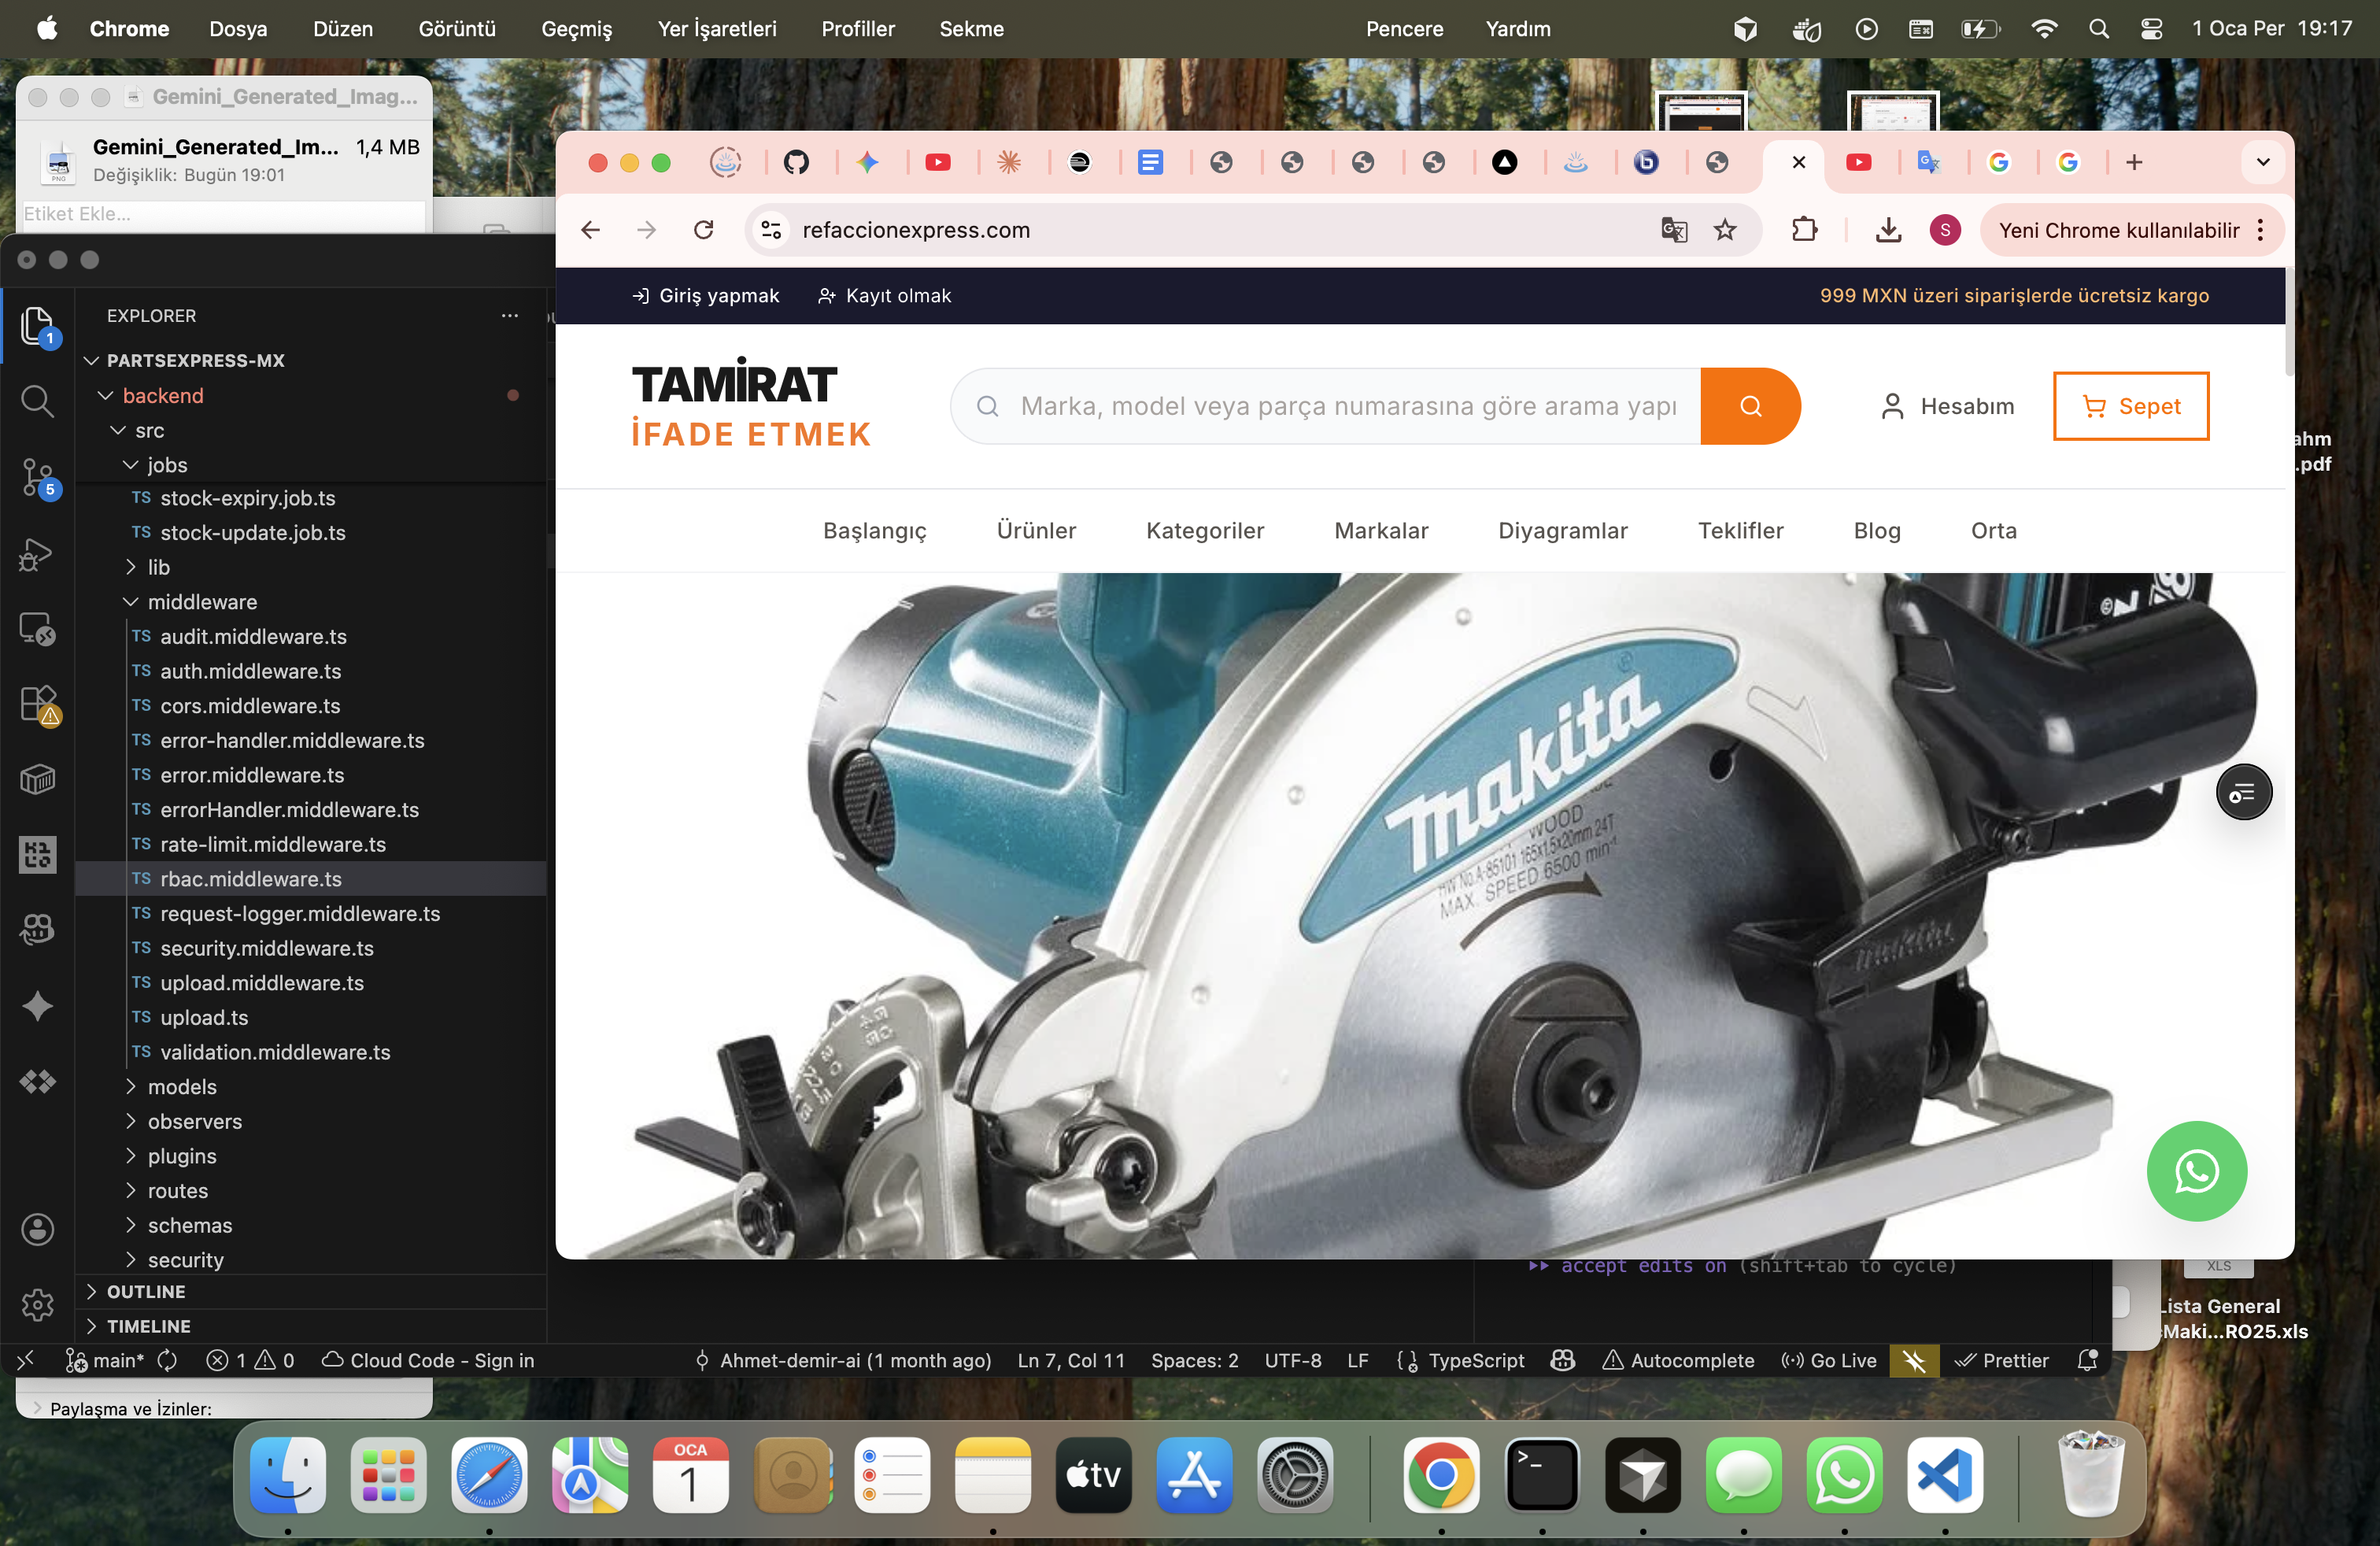Toggle Autocomplete in the status bar
The width and height of the screenshot is (2380, 1546).
1678,1360
